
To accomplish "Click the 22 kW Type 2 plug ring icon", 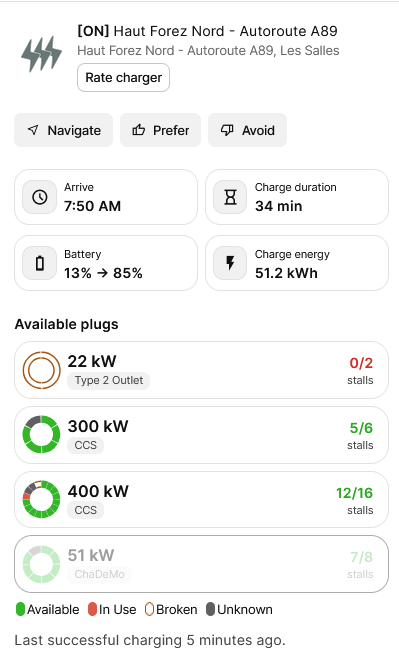I will (x=41, y=370).
